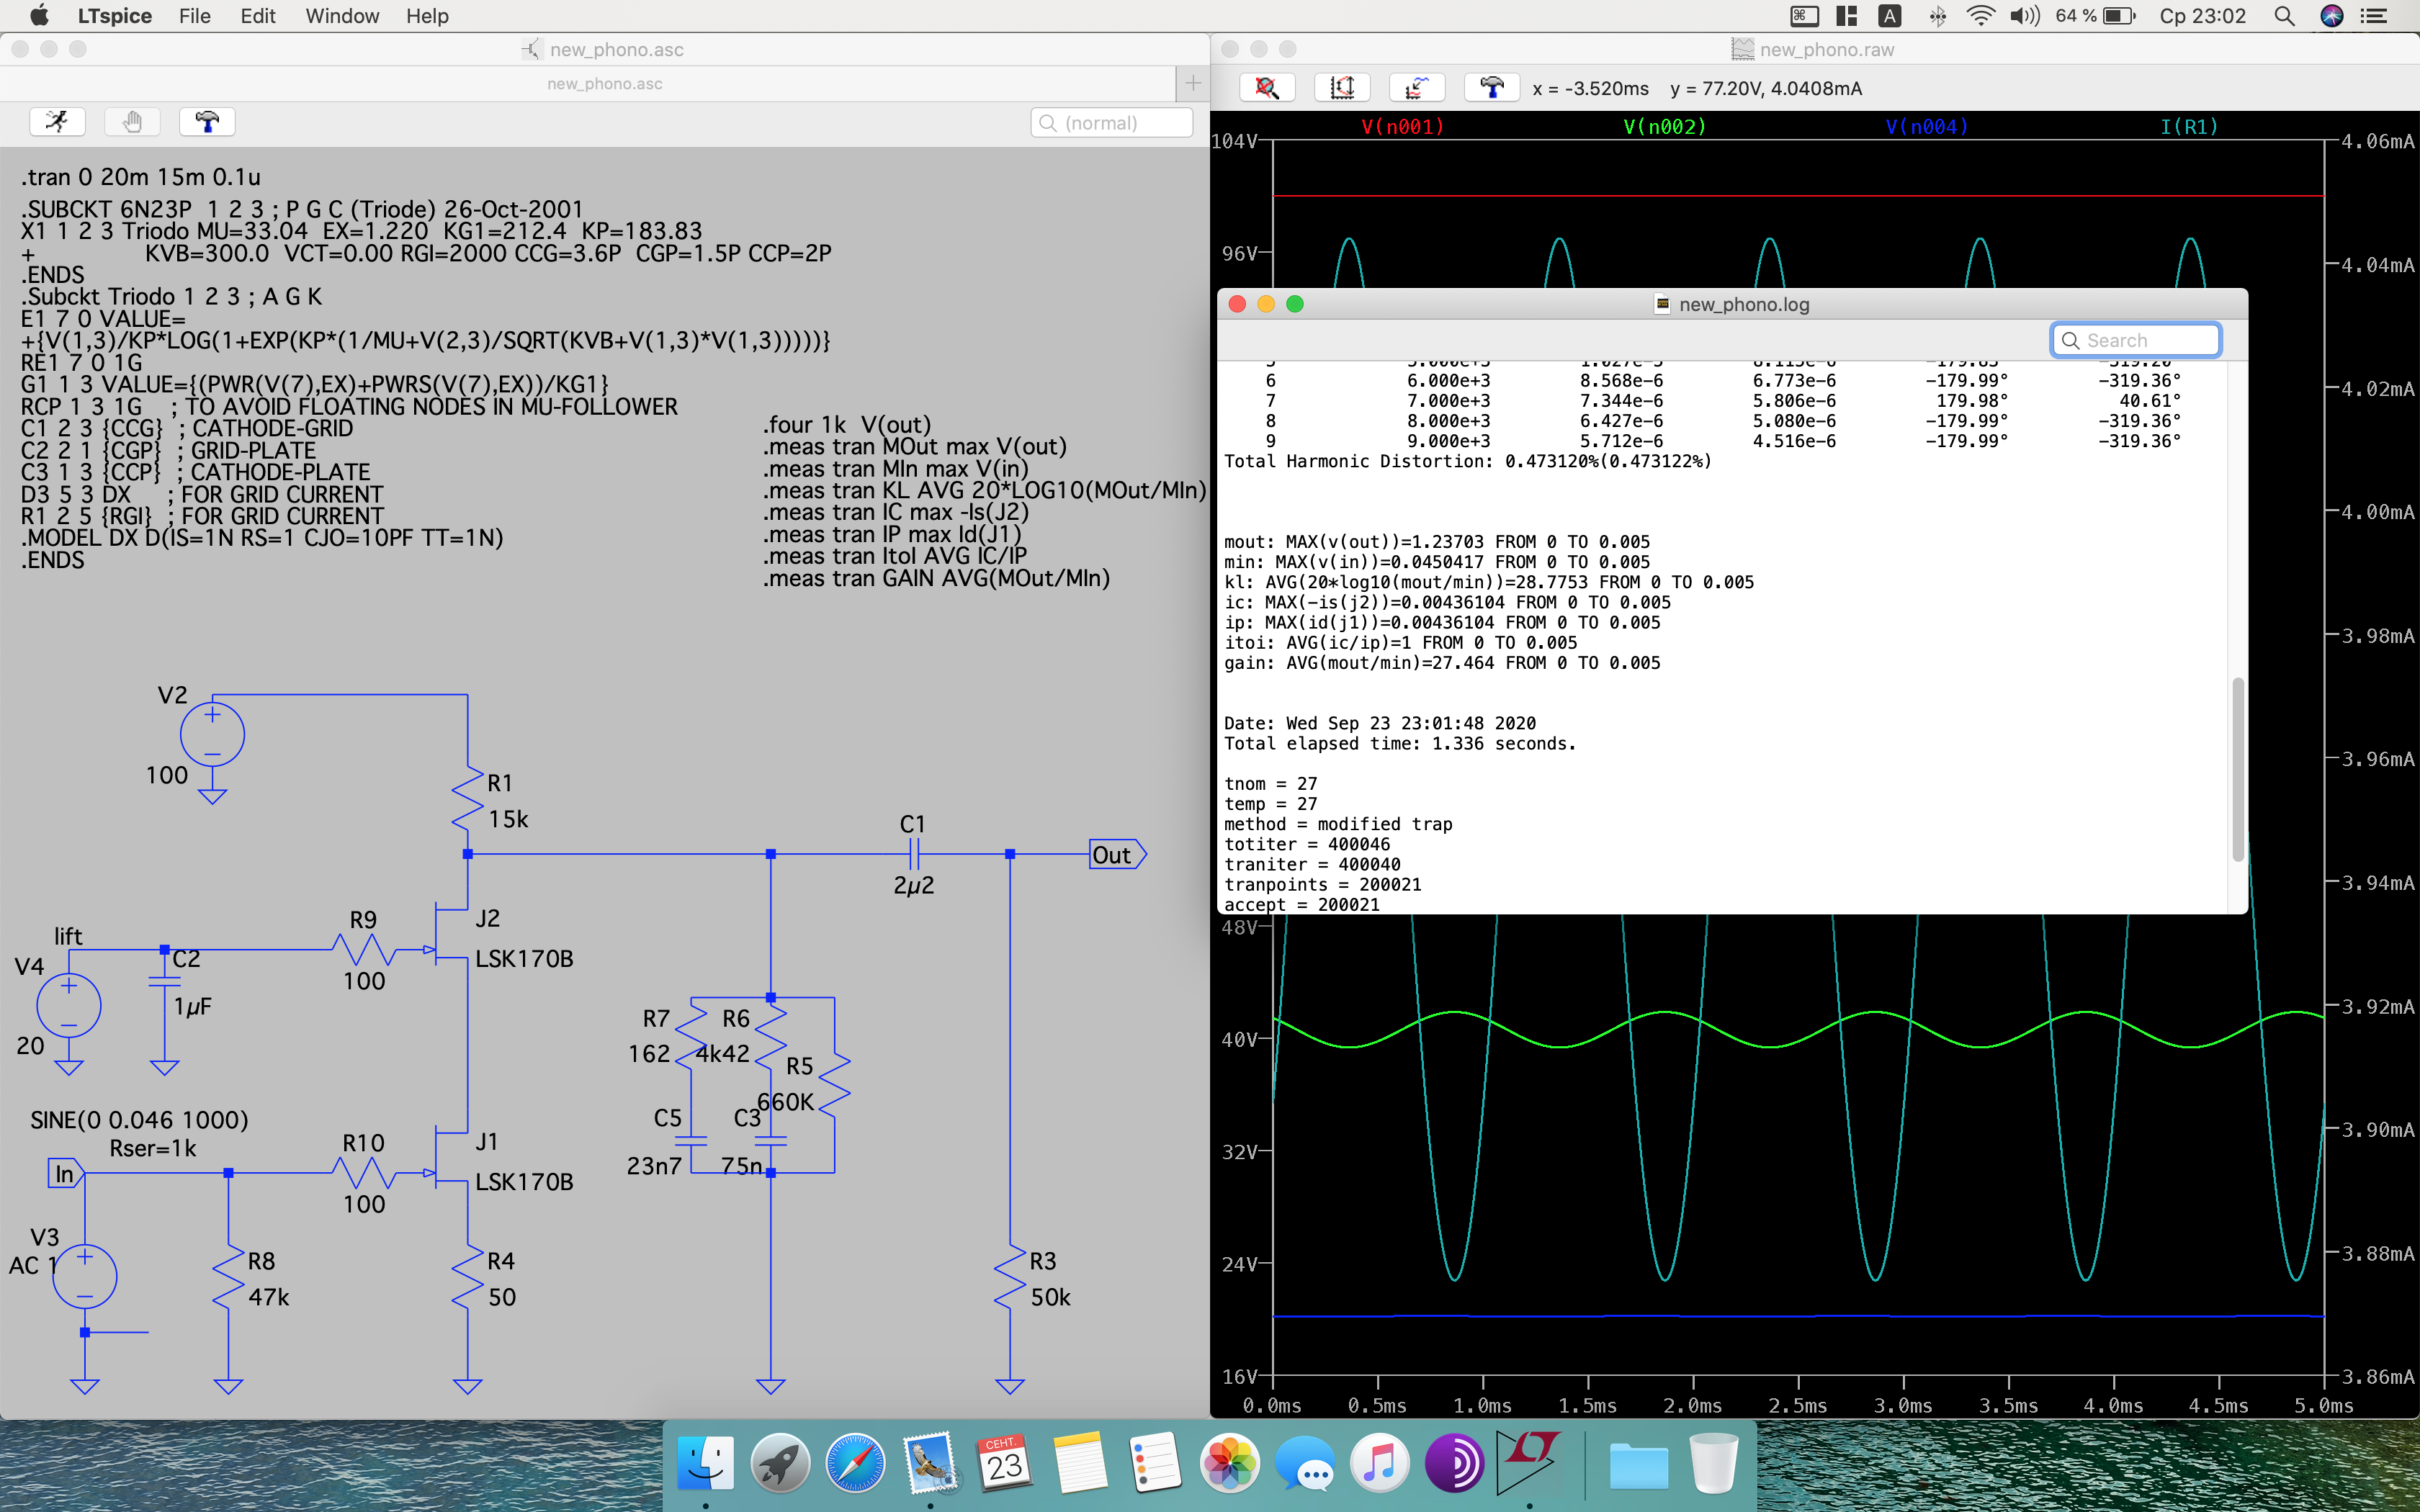
Task: Open hammer settings in waveform window
Action: (x=1491, y=88)
